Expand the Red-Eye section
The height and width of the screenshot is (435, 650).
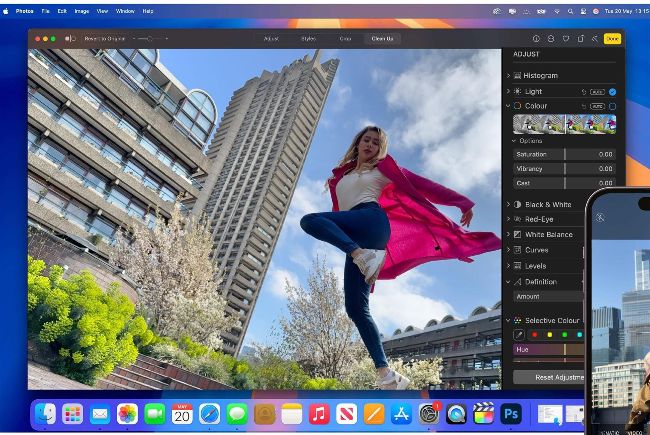pos(509,219)
